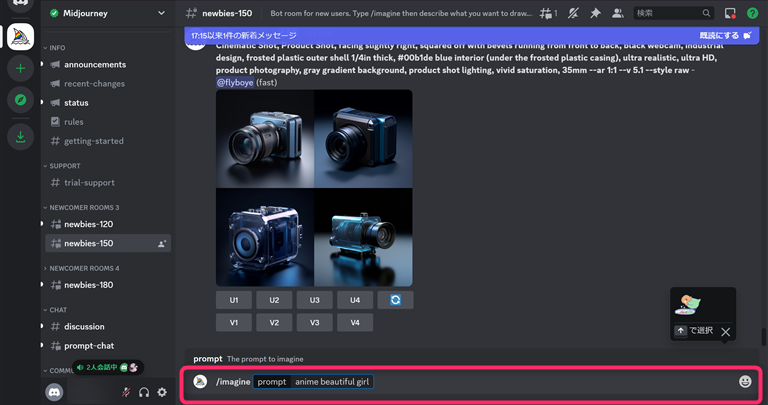Open User Settings gear icon
The width and height of the screenshot is (768, 405).
pyautogui.click(x=162, y=393)
